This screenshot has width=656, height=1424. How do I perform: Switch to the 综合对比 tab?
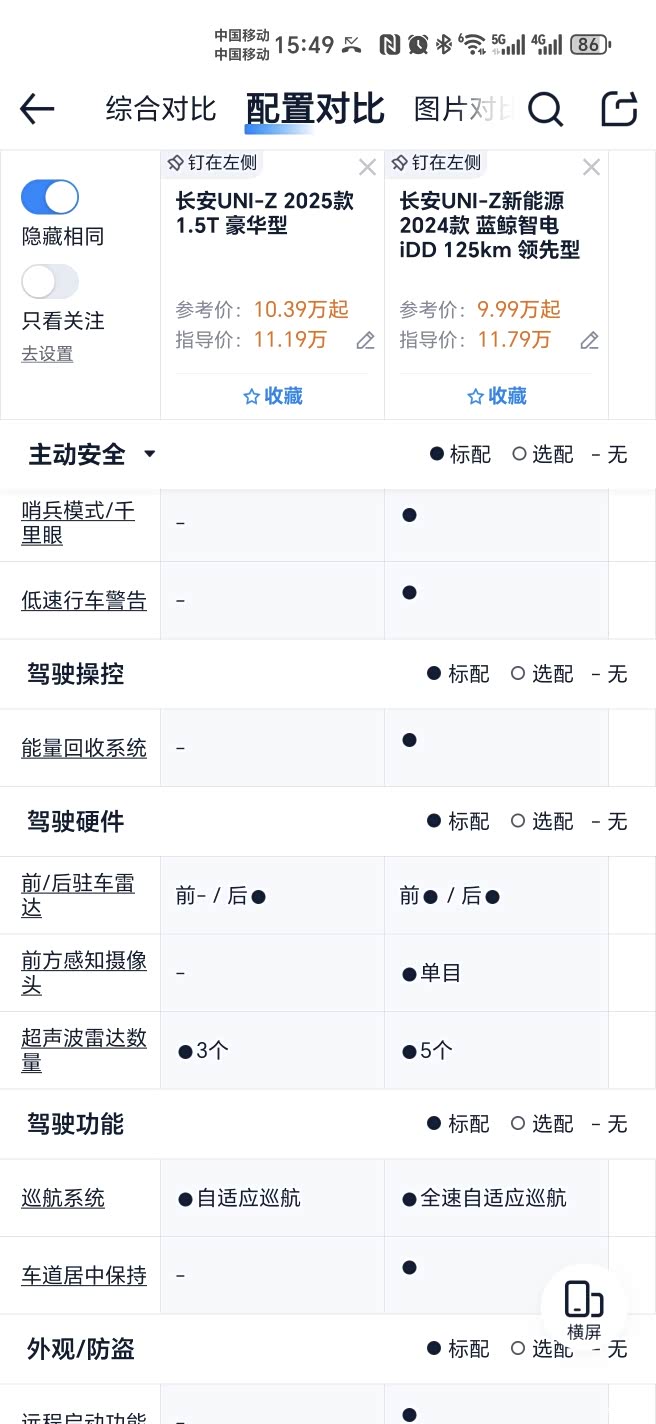161,109
